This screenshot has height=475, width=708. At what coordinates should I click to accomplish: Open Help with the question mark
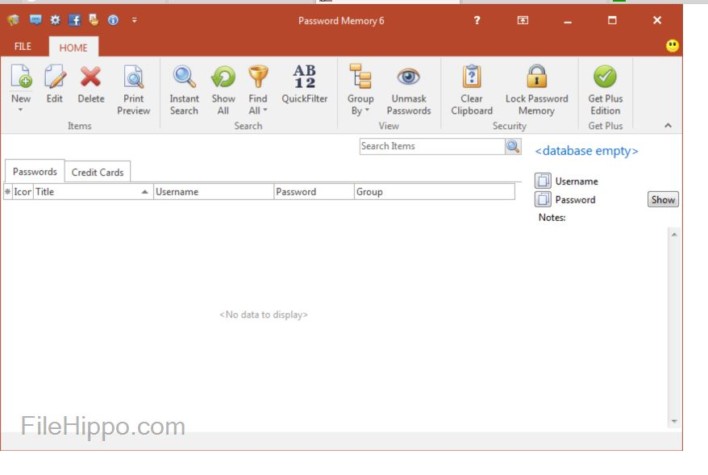click(x=477, y=20)
